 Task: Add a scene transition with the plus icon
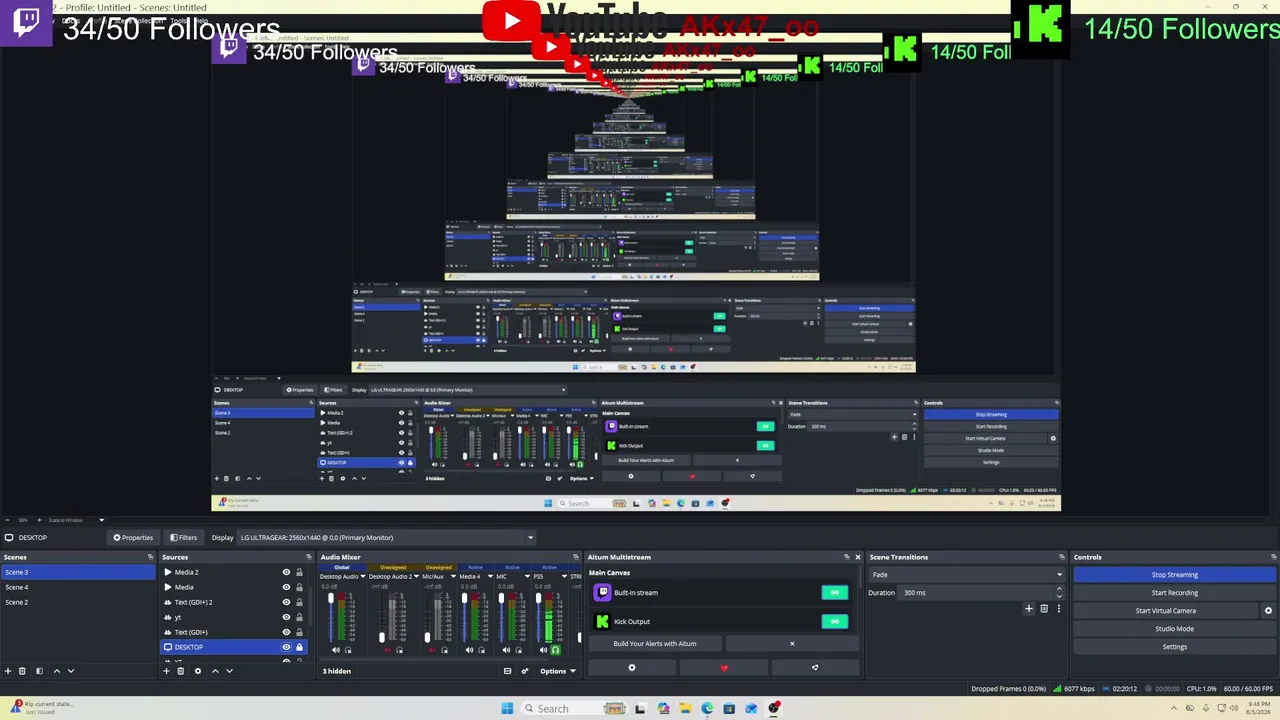(x=1029, y=609)
